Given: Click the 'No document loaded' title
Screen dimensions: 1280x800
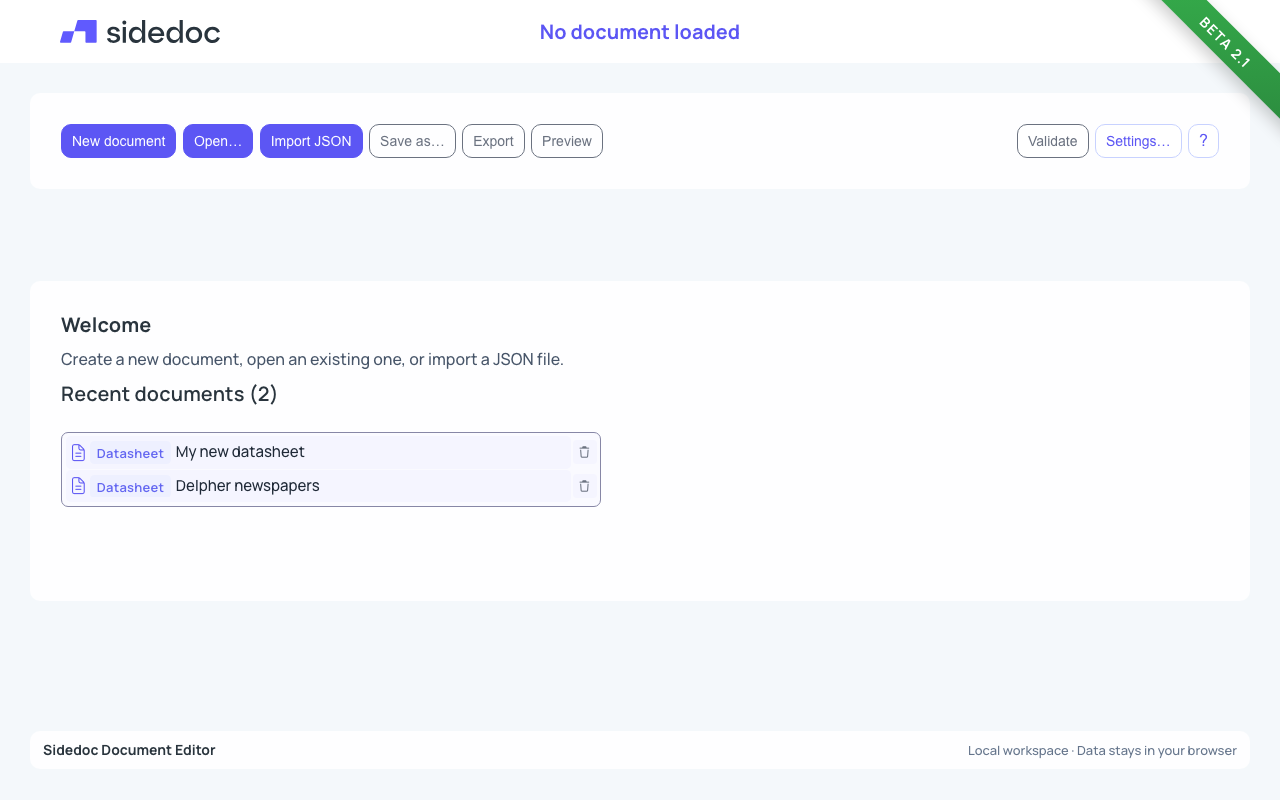Looking at the screenshot, I should coord(640,32).
